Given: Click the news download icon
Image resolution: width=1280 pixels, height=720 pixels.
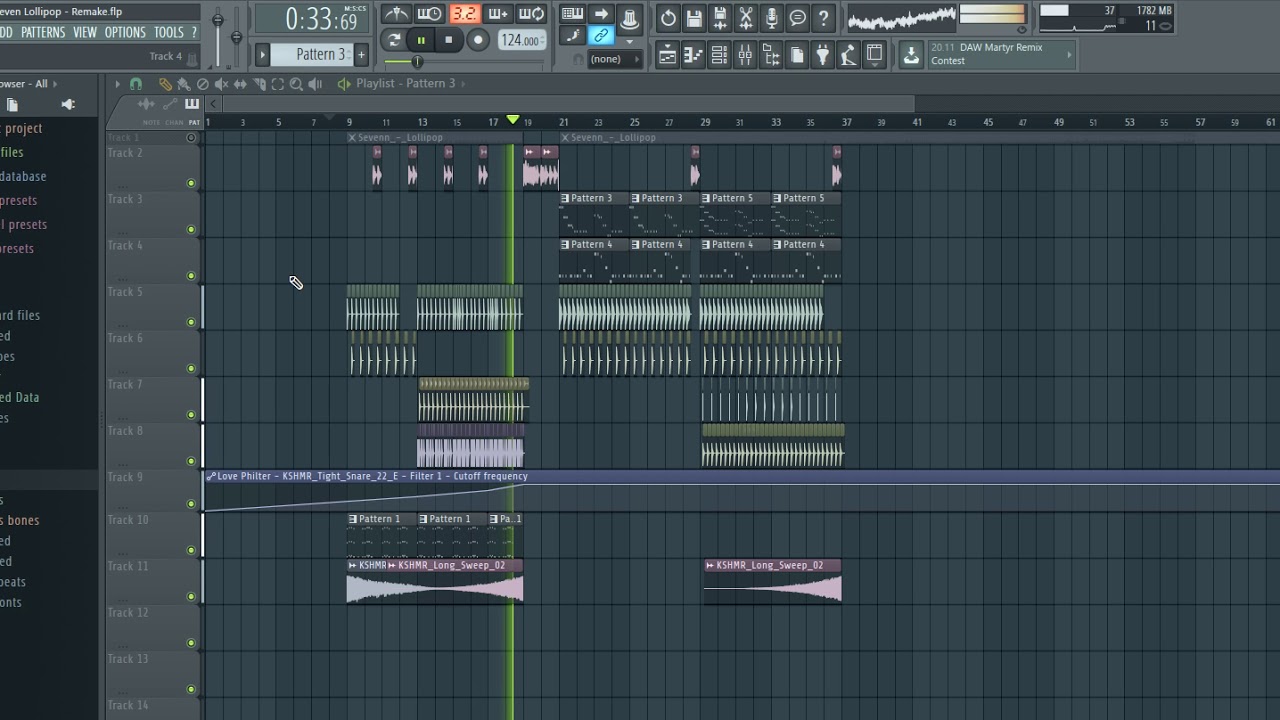Looking at the screenshot, I should [911, 55].
